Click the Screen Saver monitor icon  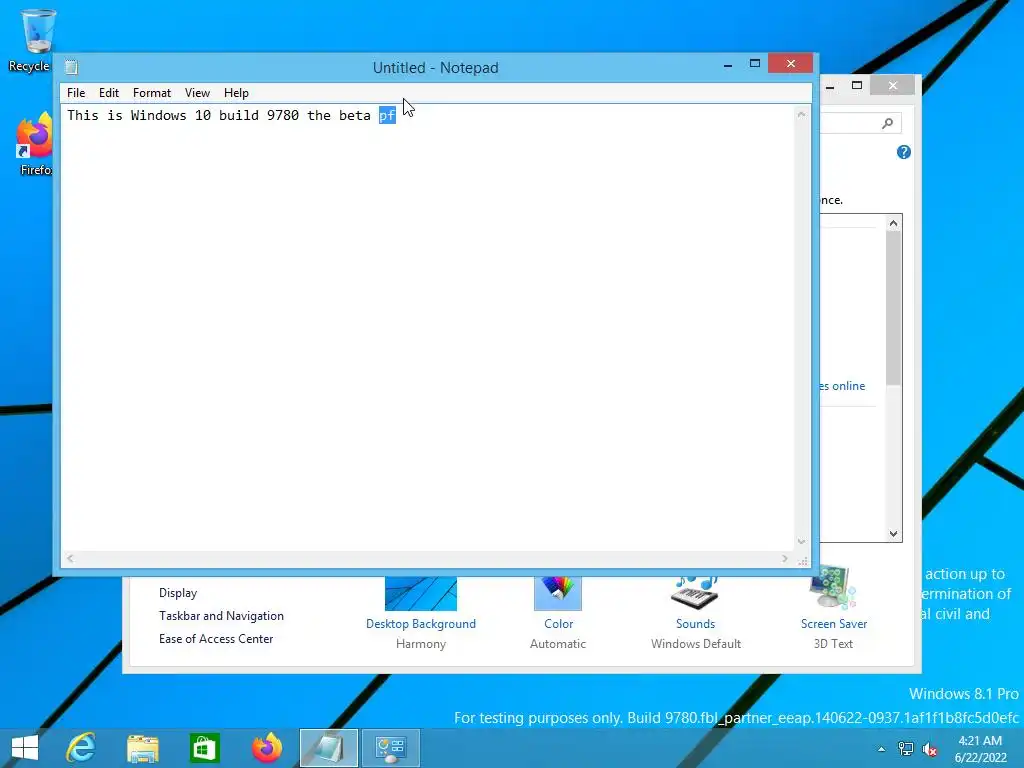click(833, 587)
